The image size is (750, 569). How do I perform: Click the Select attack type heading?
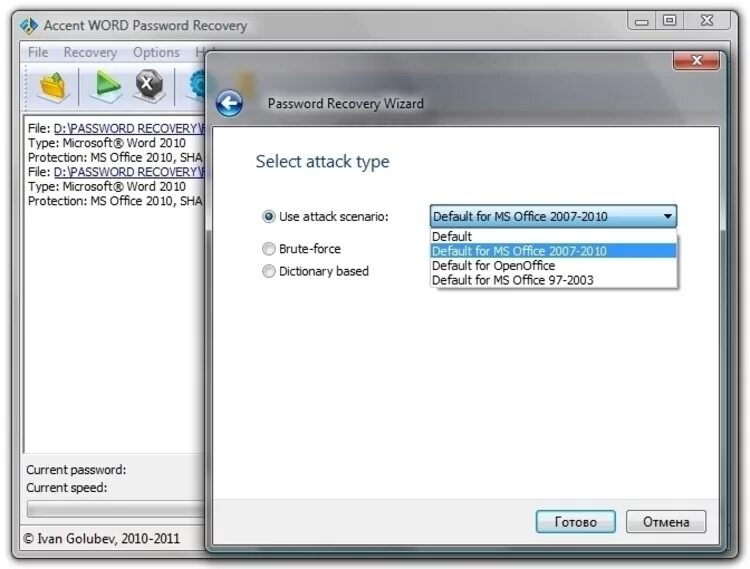point(322,162)
